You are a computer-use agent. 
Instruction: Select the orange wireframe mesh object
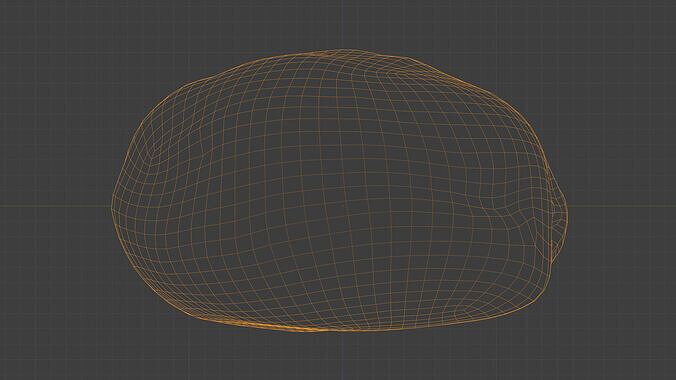point(339,190)
